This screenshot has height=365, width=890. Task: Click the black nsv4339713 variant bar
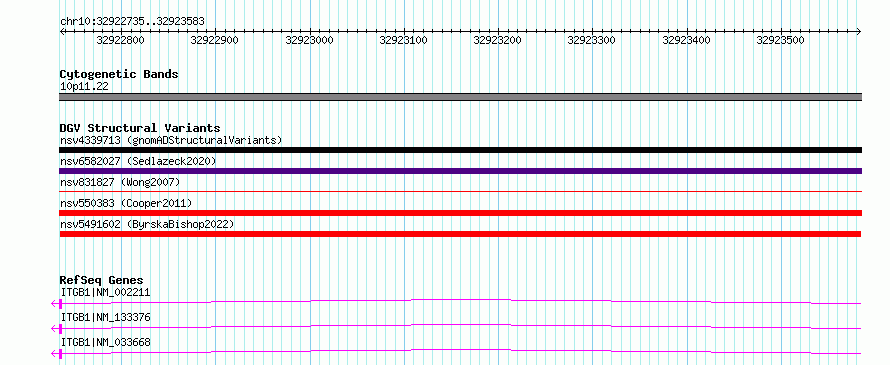460,150
